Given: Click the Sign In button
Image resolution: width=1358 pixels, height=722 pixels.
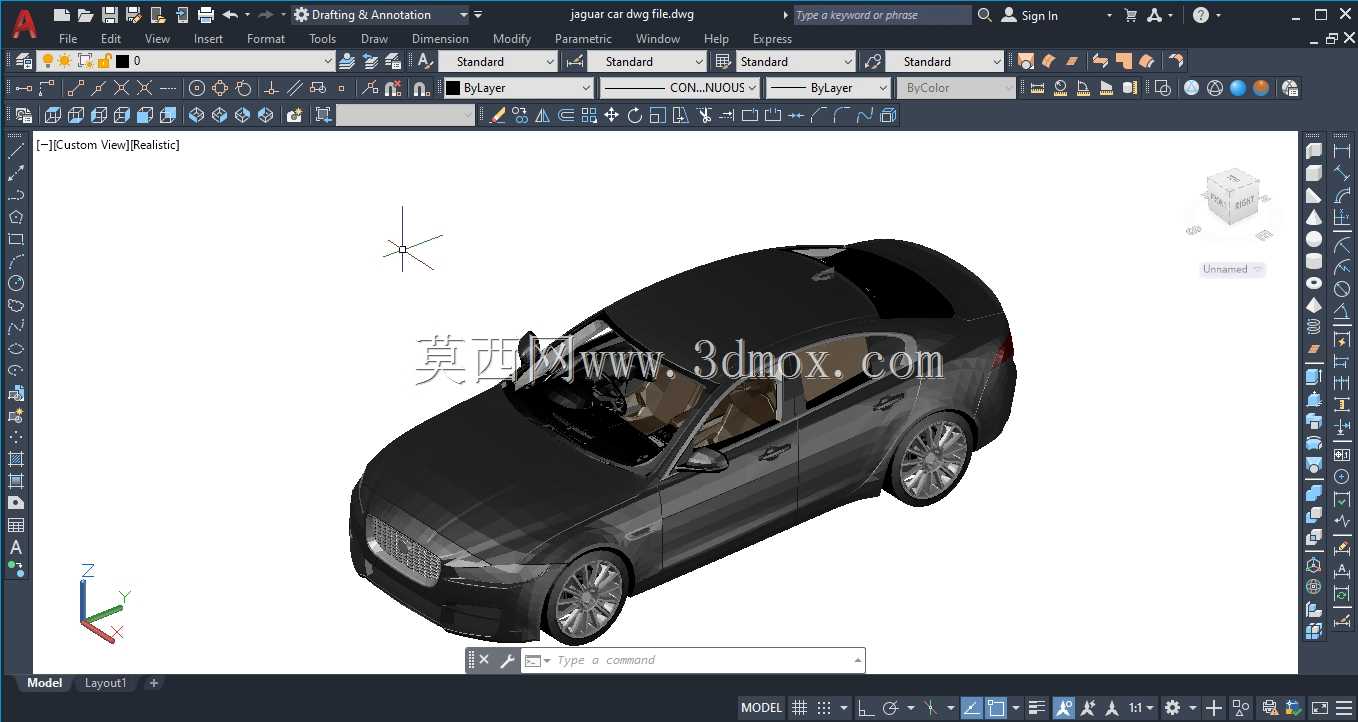Looking at the screenshot, I should 1030,15.
